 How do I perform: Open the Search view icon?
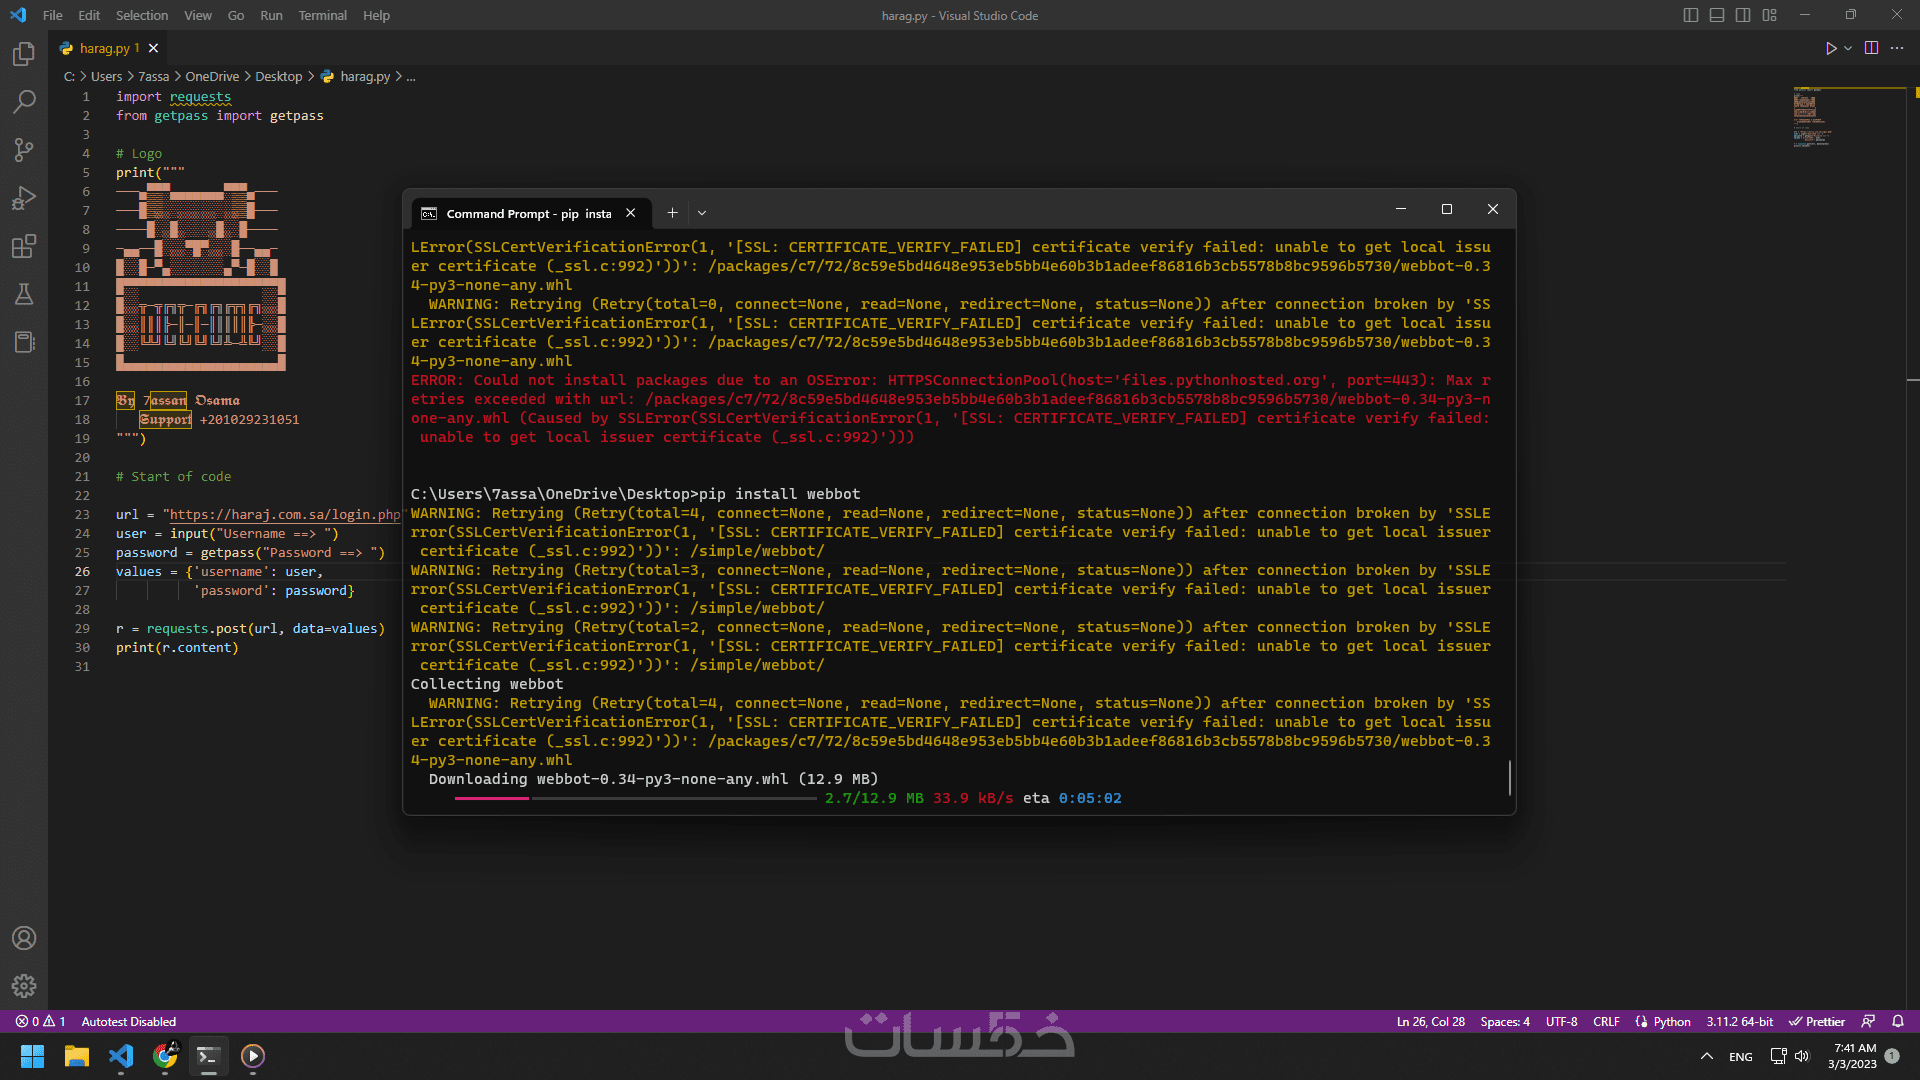point(24,102)
